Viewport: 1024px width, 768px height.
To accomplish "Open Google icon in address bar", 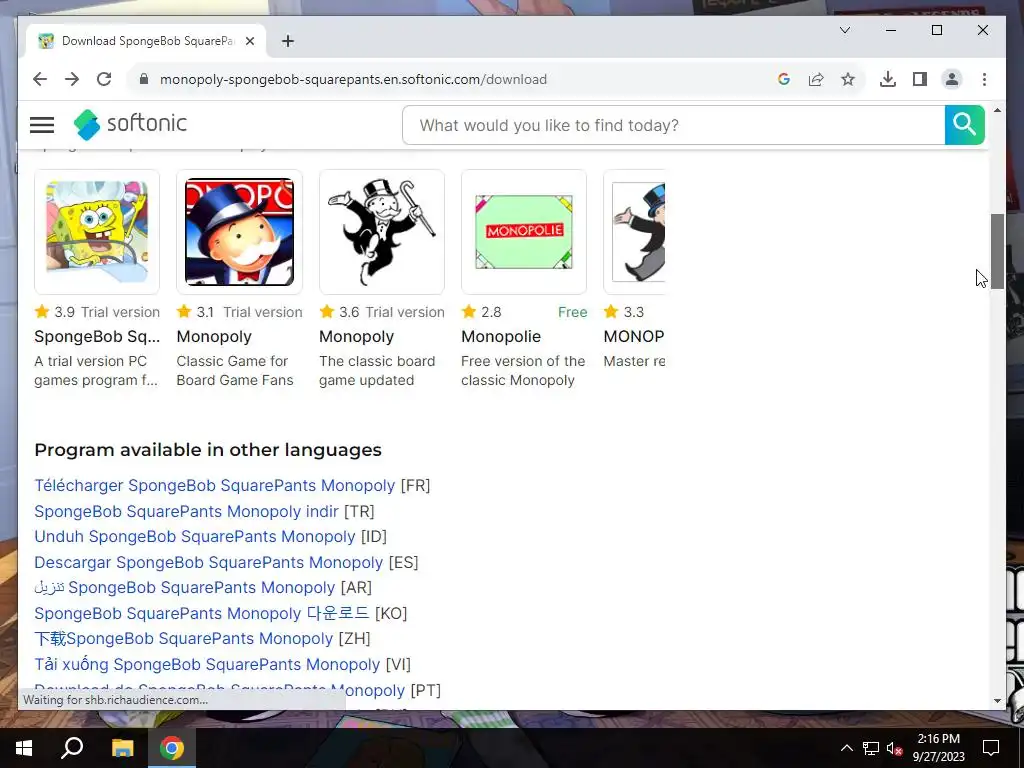I will click(x=784, y=79).
